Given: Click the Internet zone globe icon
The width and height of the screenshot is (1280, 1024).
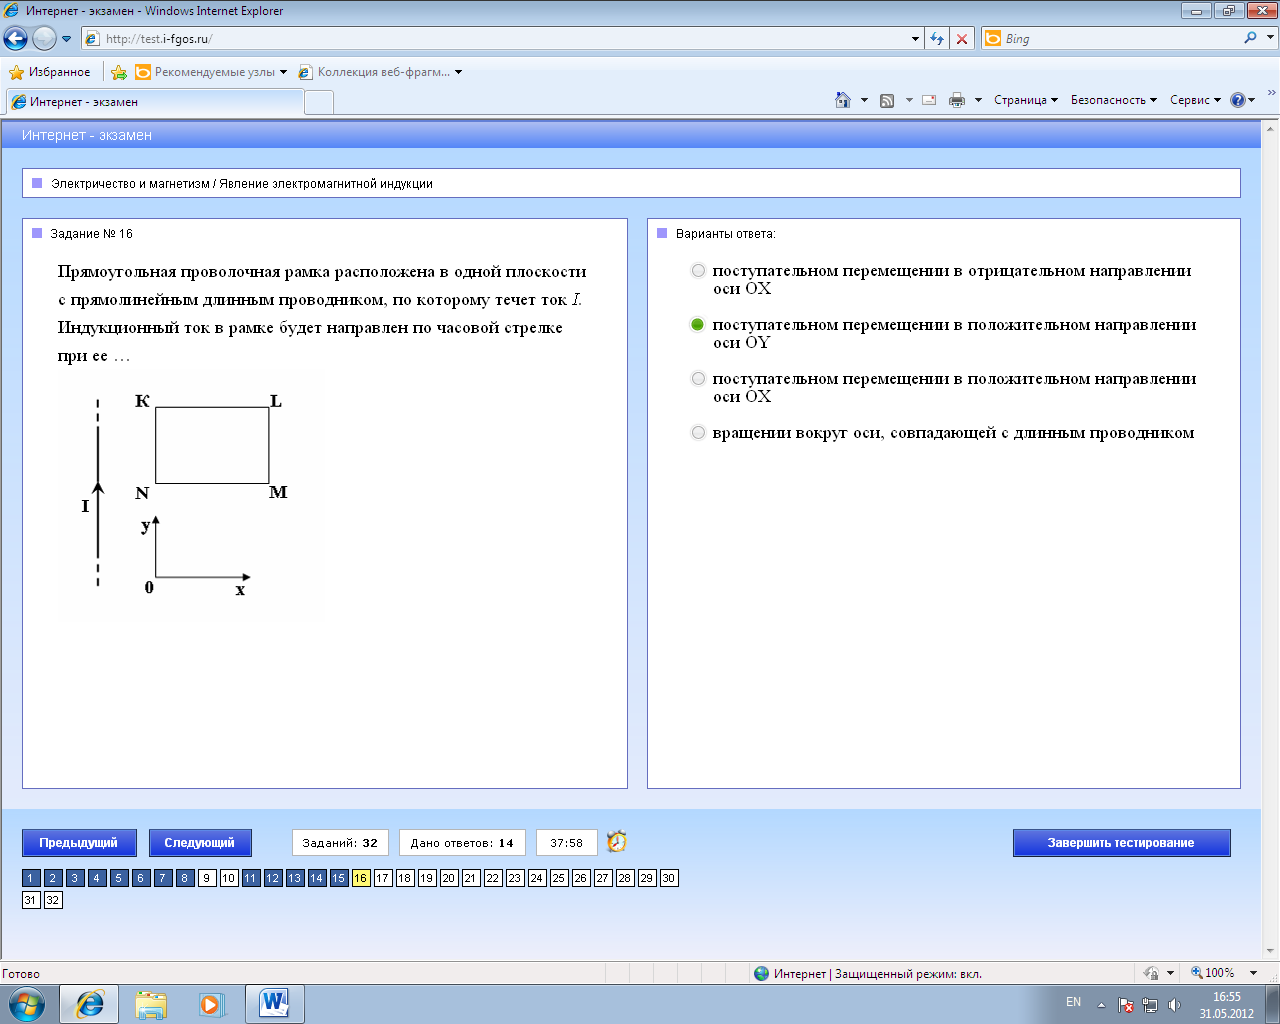Looking at the screenshot, I should tap(762, 973).
